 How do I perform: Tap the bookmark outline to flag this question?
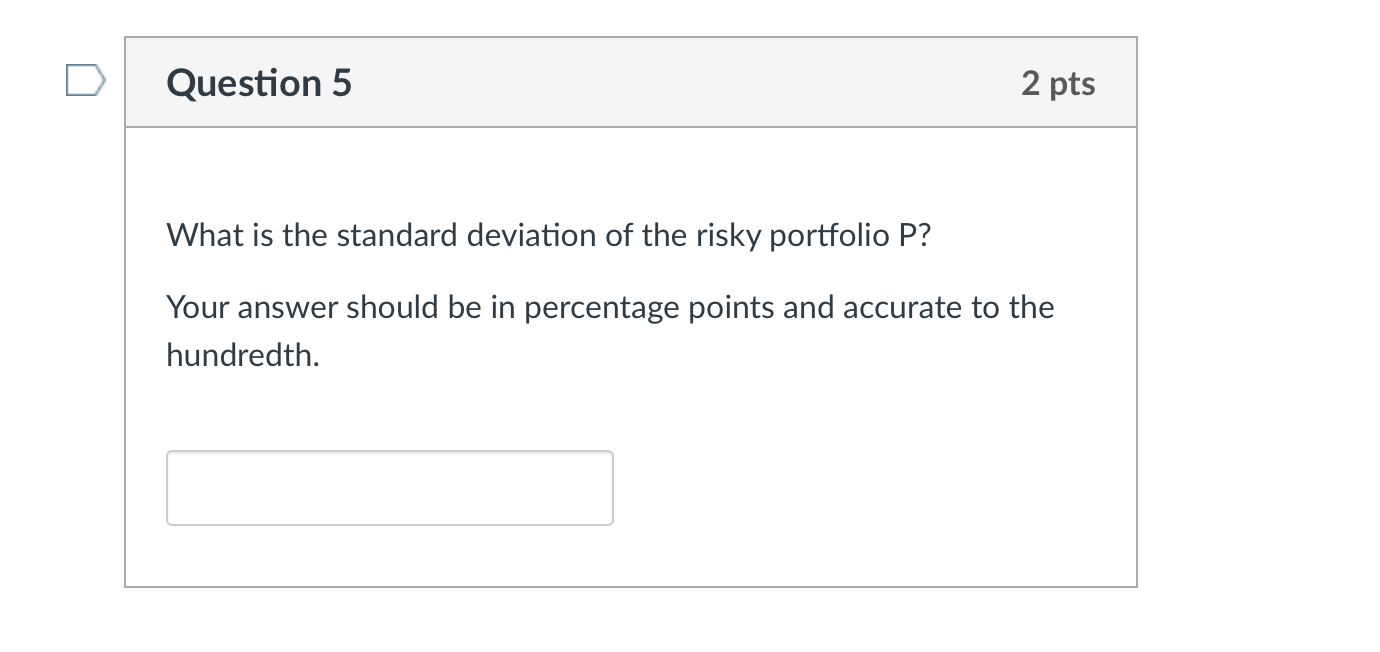[86, 82]
